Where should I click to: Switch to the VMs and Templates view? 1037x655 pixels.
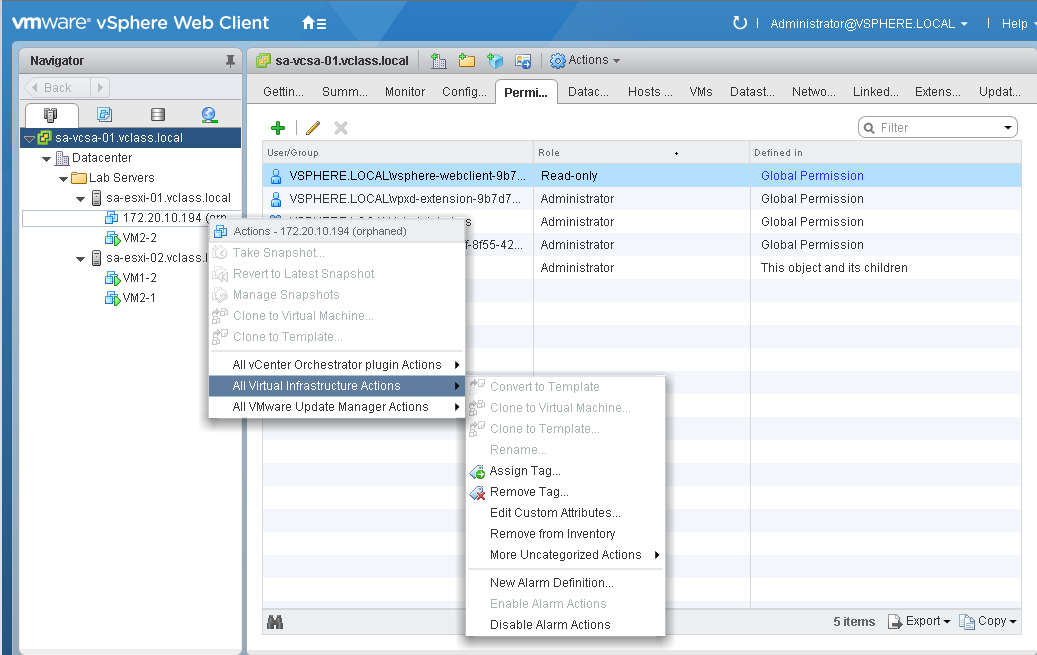click(104, 115)
